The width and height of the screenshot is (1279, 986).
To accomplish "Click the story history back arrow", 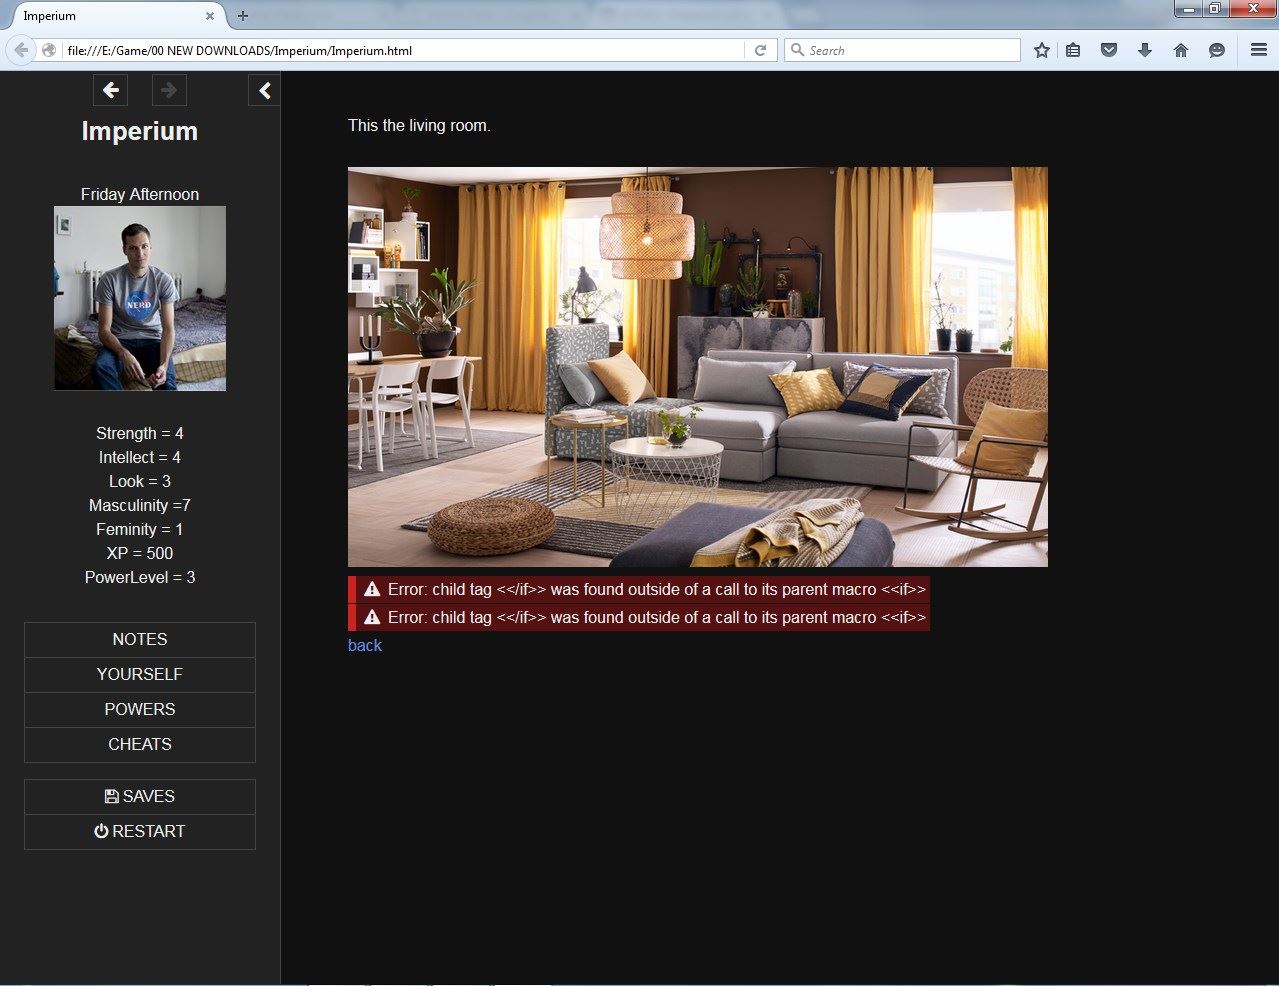I will click(110, 91).
